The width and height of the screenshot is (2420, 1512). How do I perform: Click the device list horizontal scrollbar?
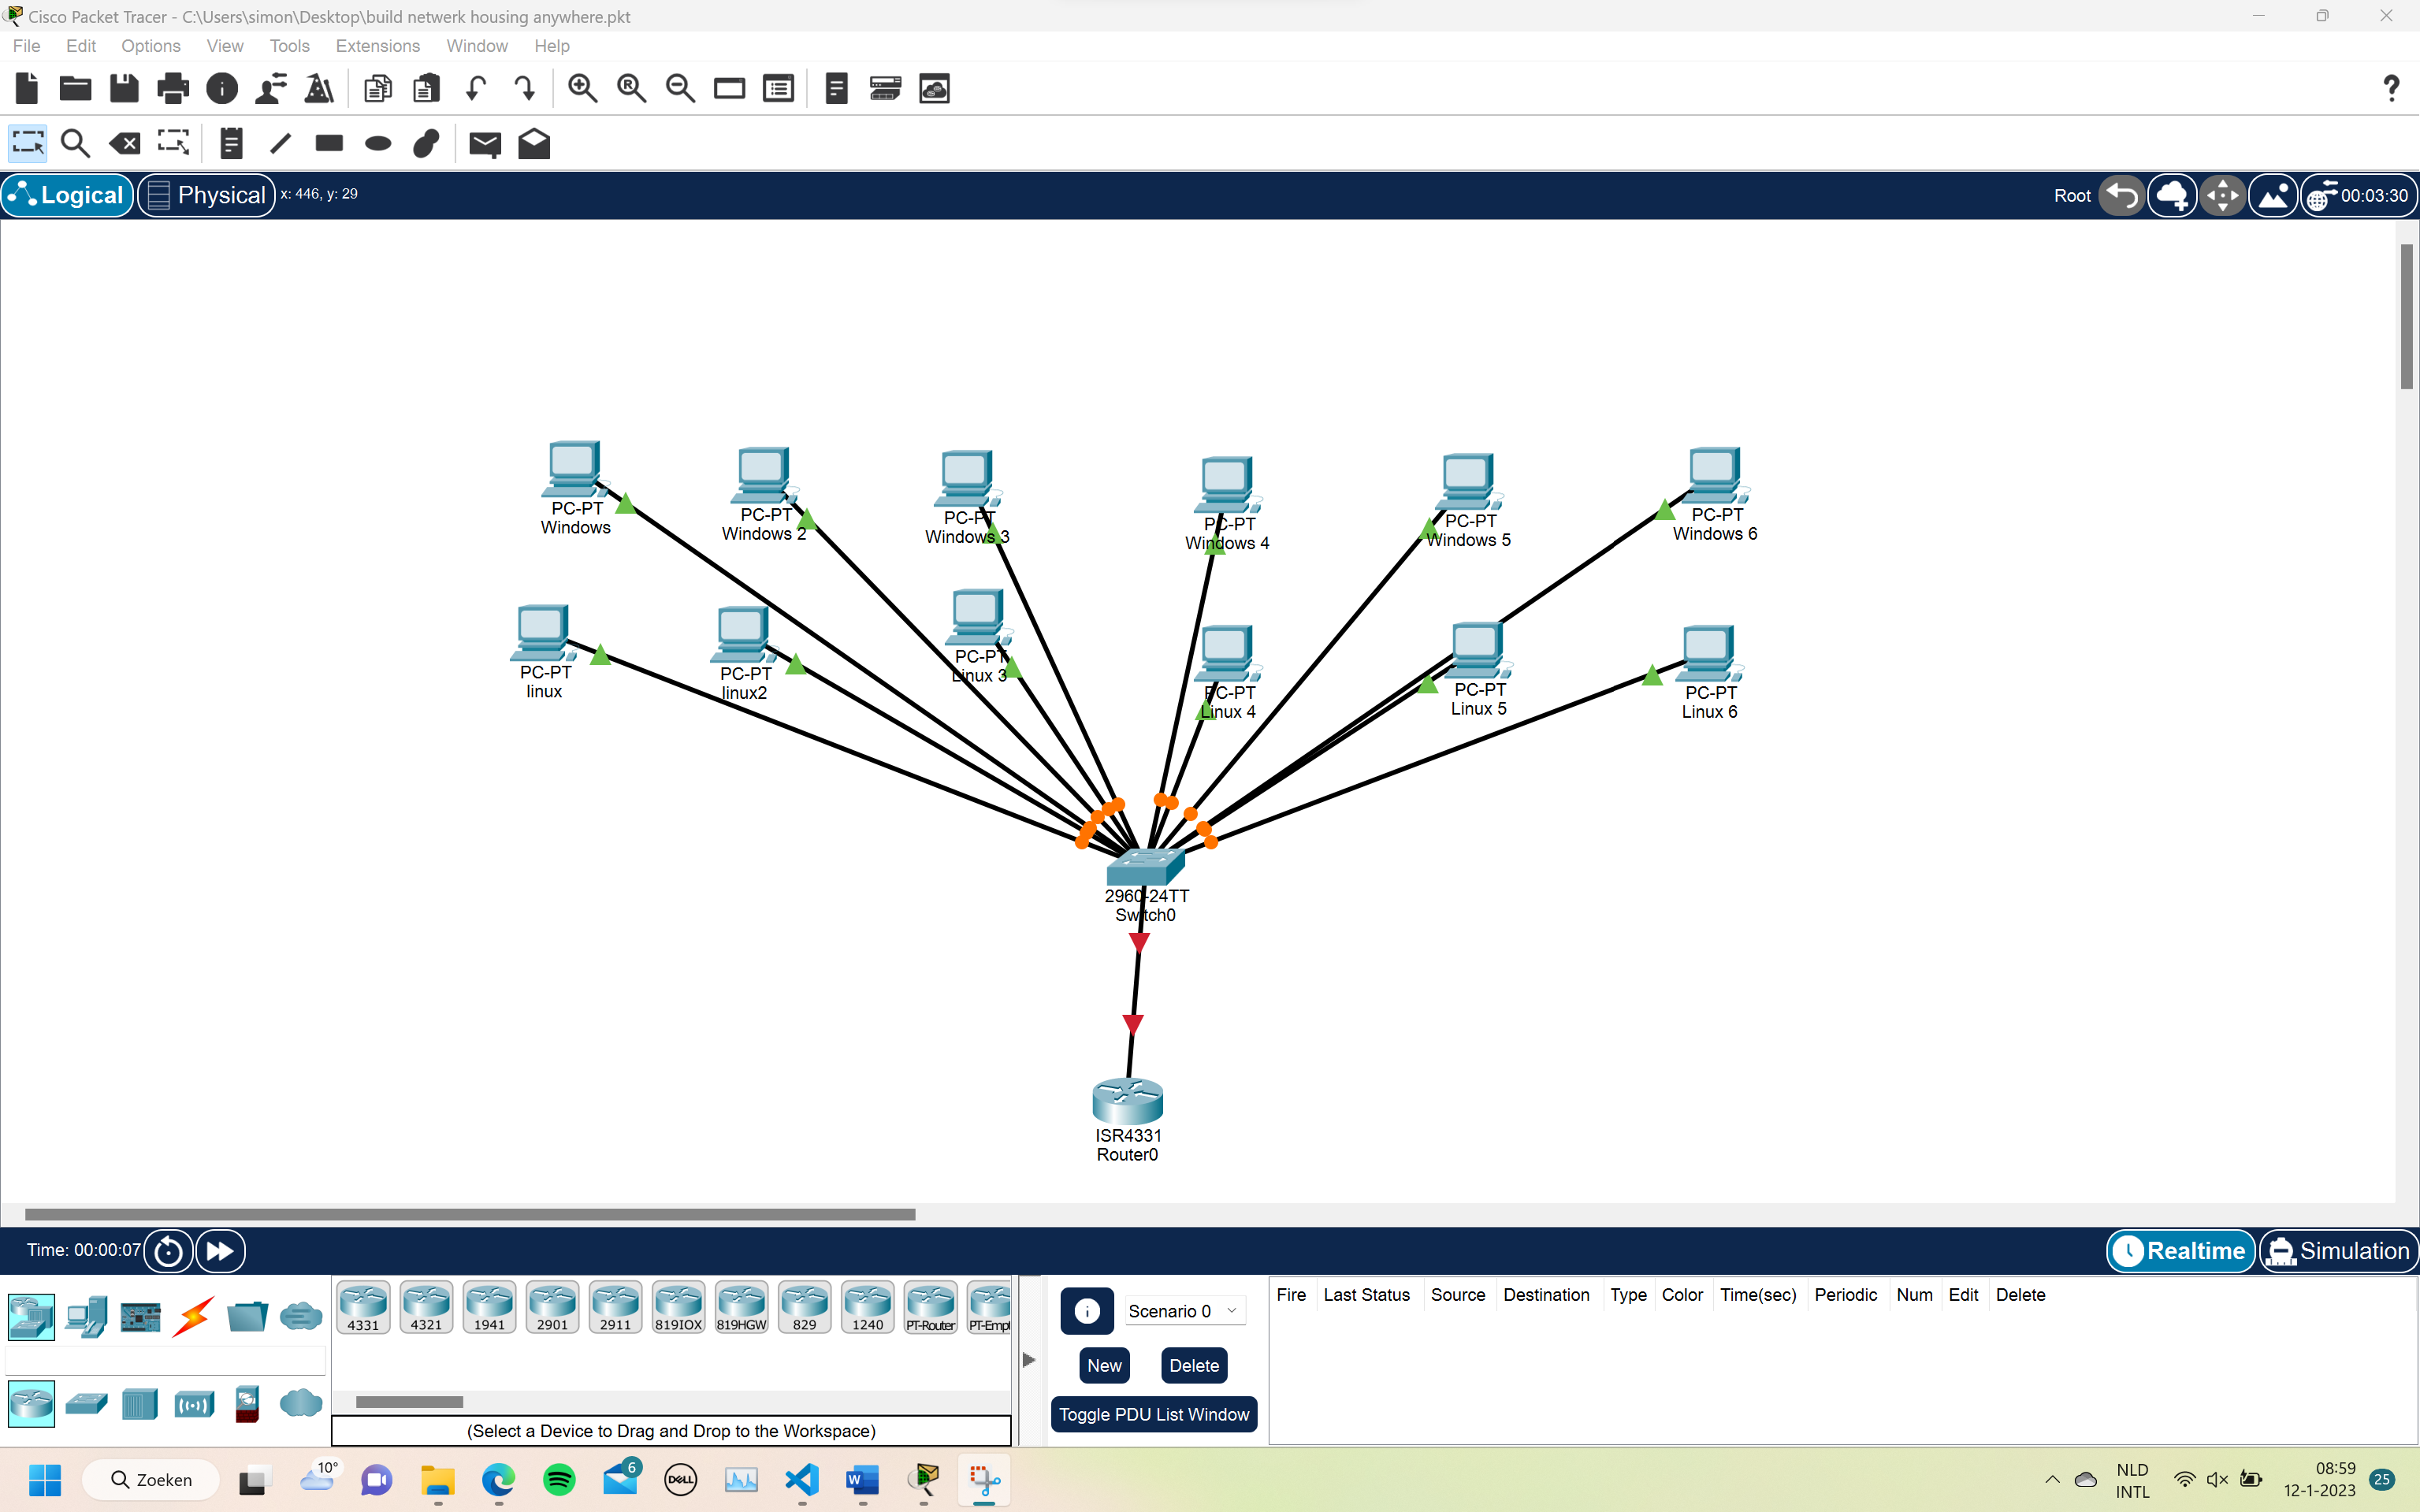click(410, 1401)
